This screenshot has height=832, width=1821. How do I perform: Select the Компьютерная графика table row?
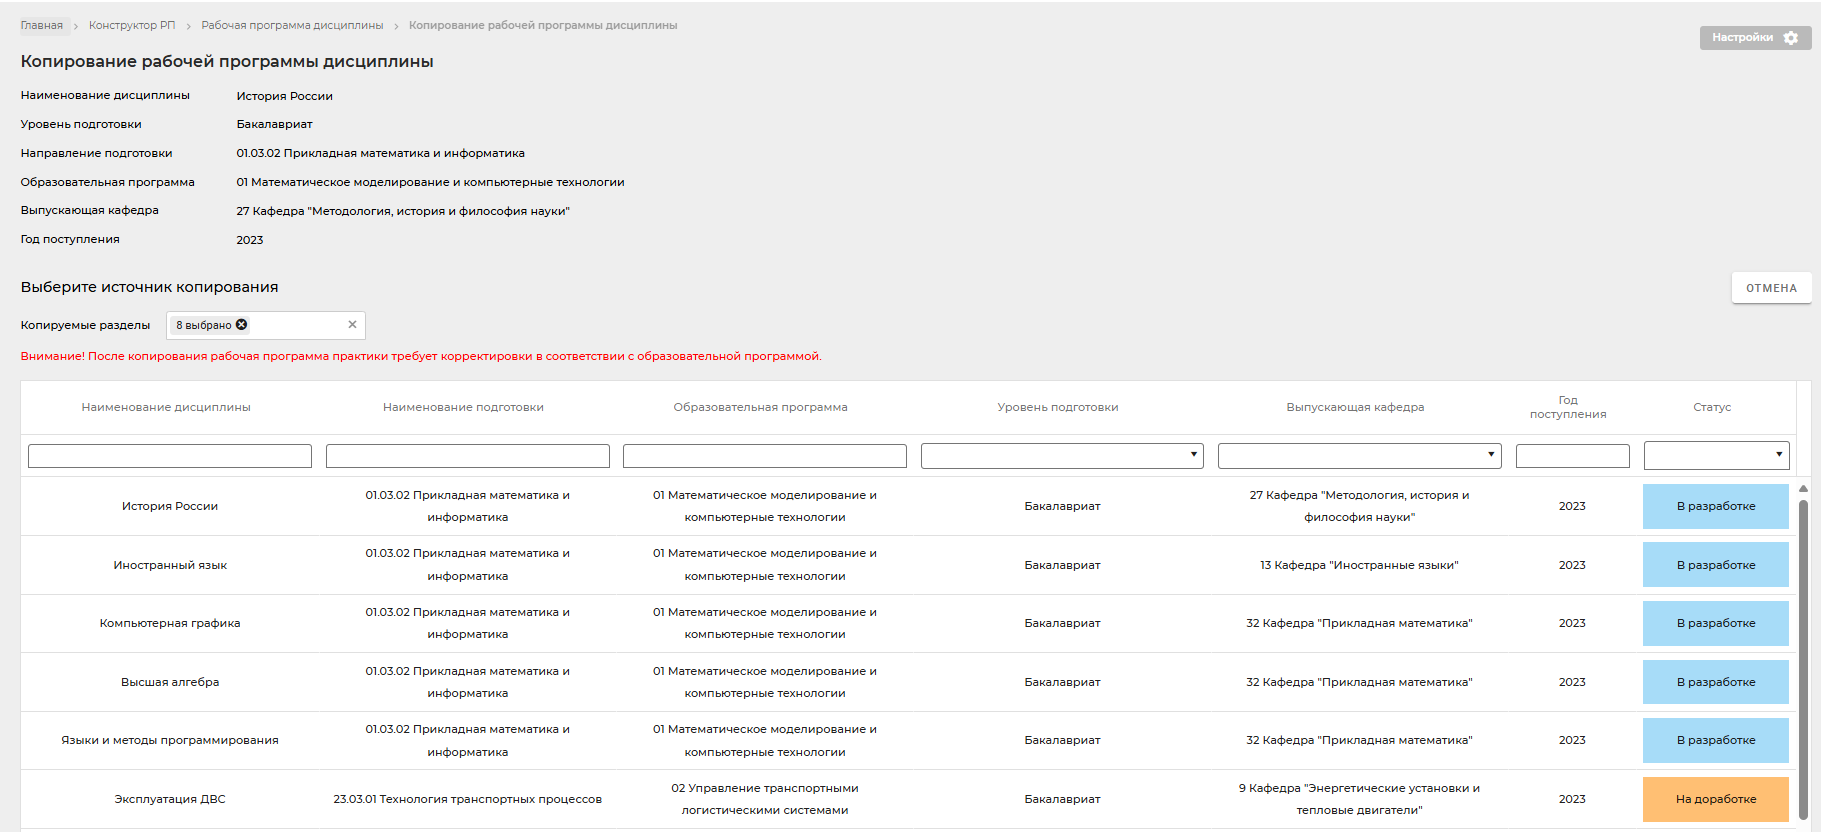click(x=908, y=623)
